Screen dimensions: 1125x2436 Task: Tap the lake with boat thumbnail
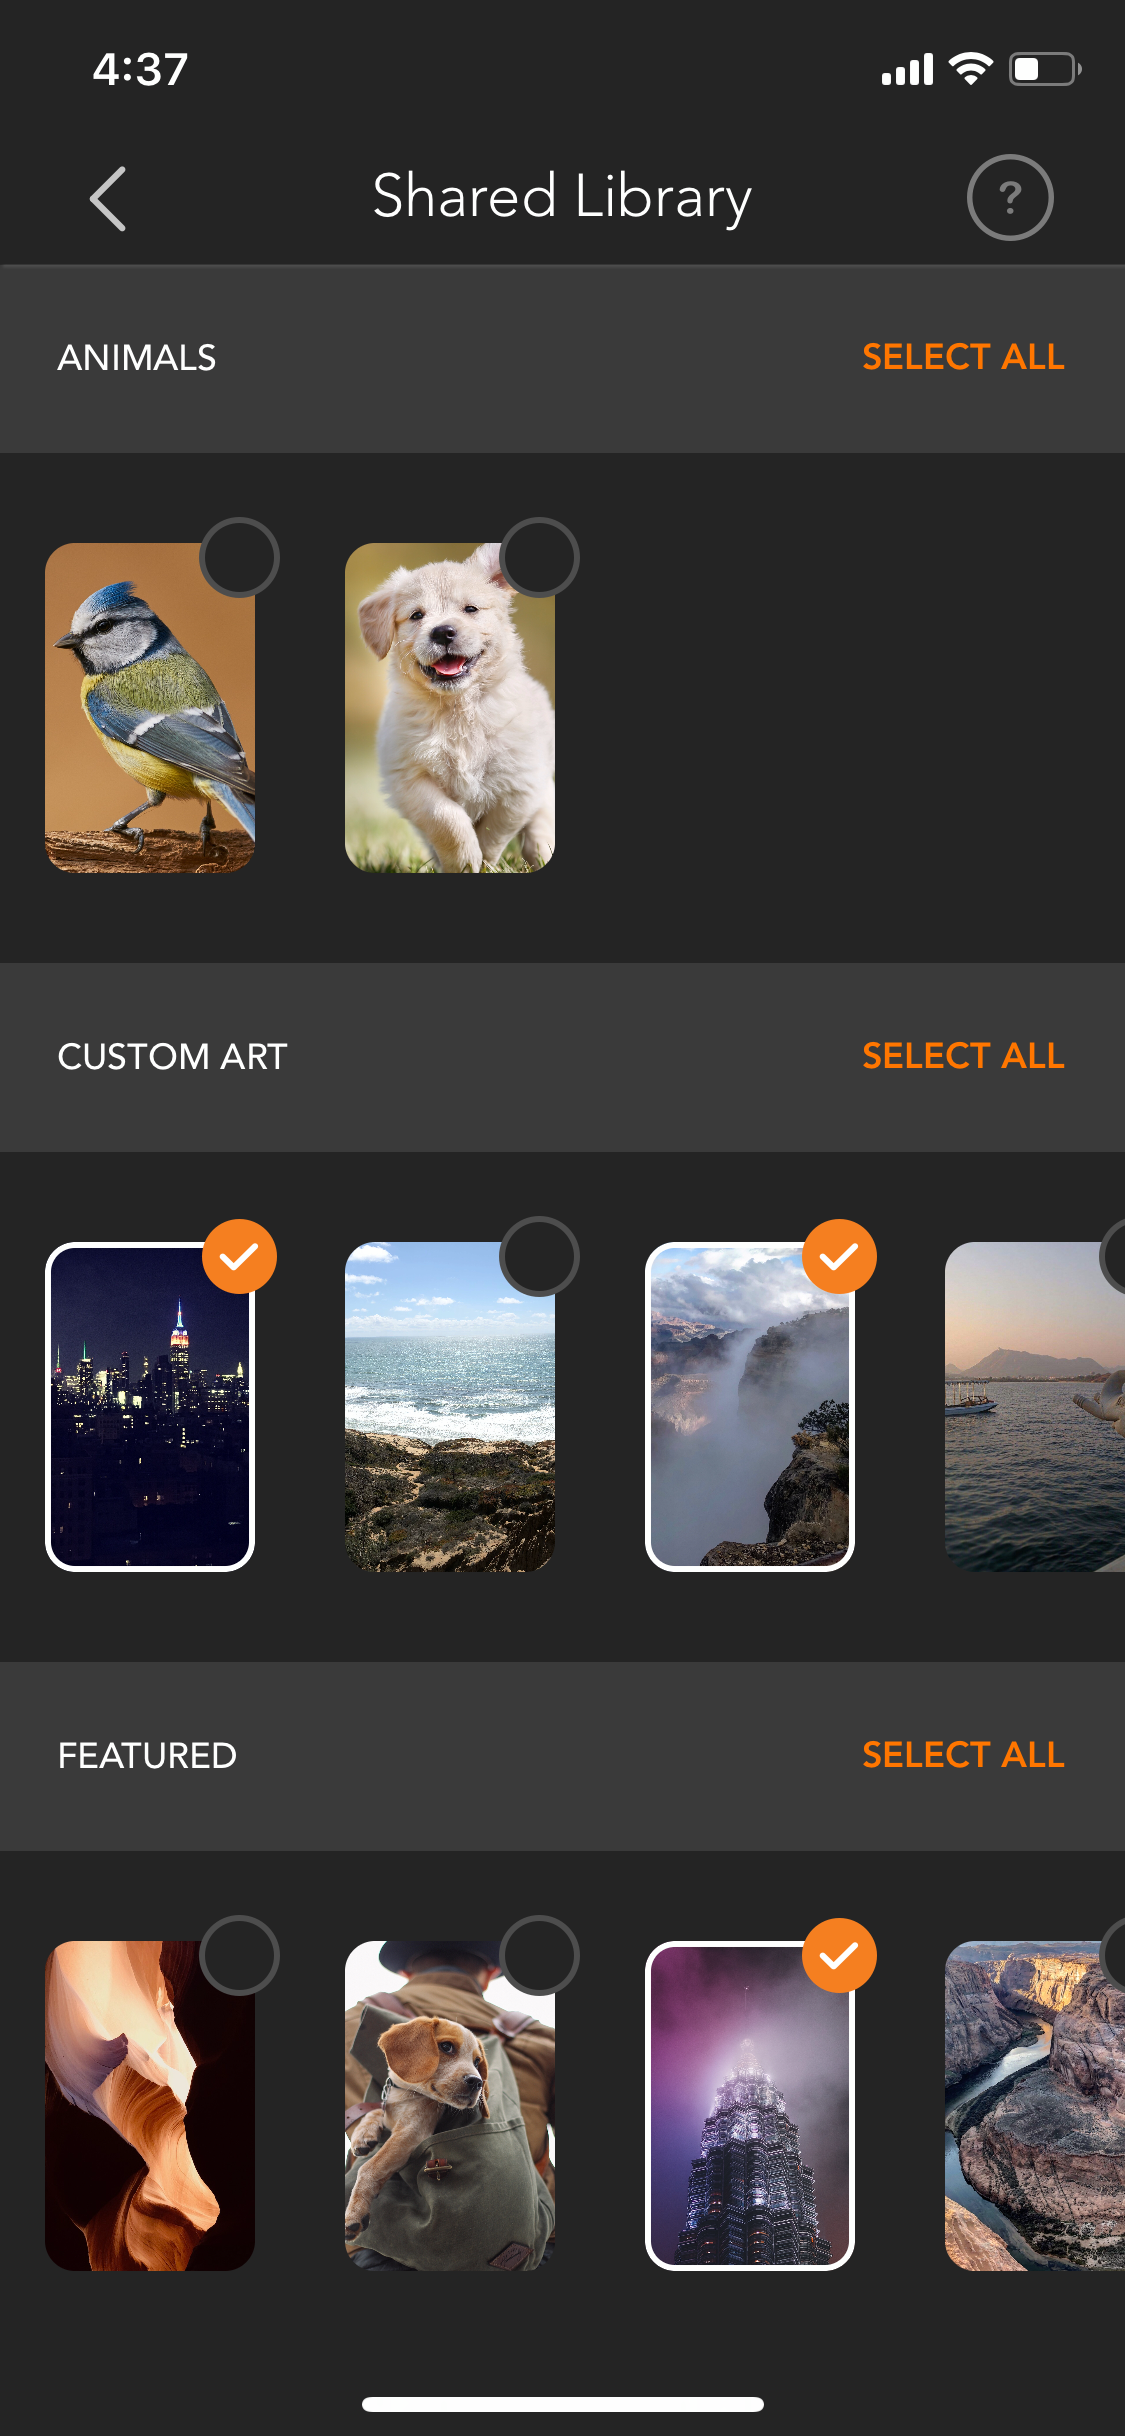(1035, 1407)
